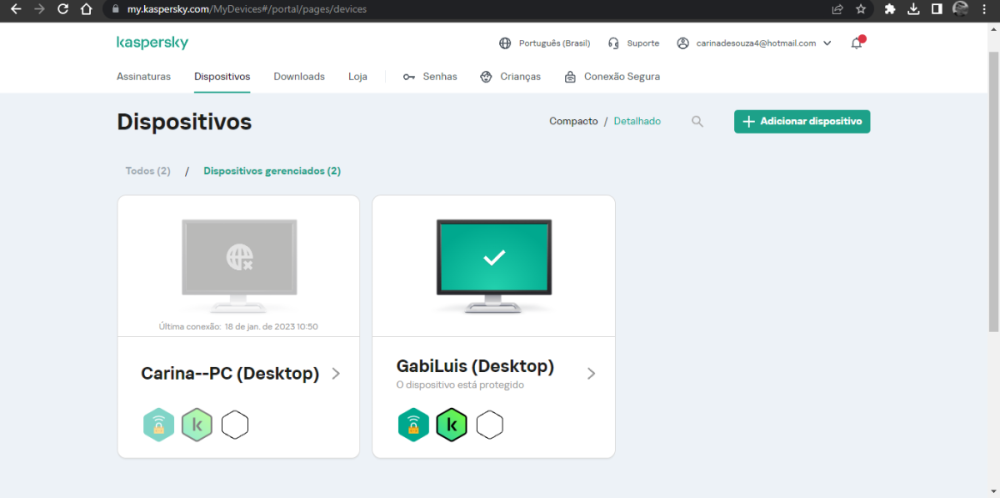The width and height of the screenshot is (1000, 498).
Task: Click Carina--PC empty hexagon slot
Action: (235, 425)
